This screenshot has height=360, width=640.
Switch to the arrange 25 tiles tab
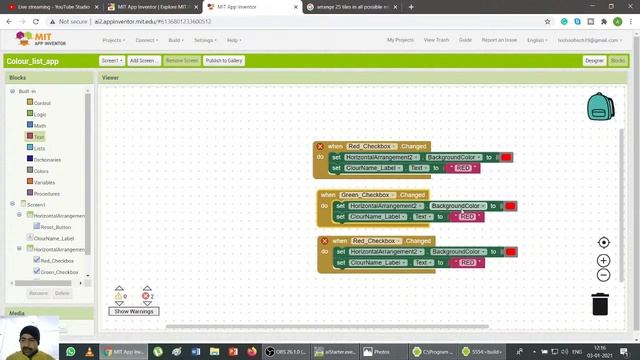351,7
